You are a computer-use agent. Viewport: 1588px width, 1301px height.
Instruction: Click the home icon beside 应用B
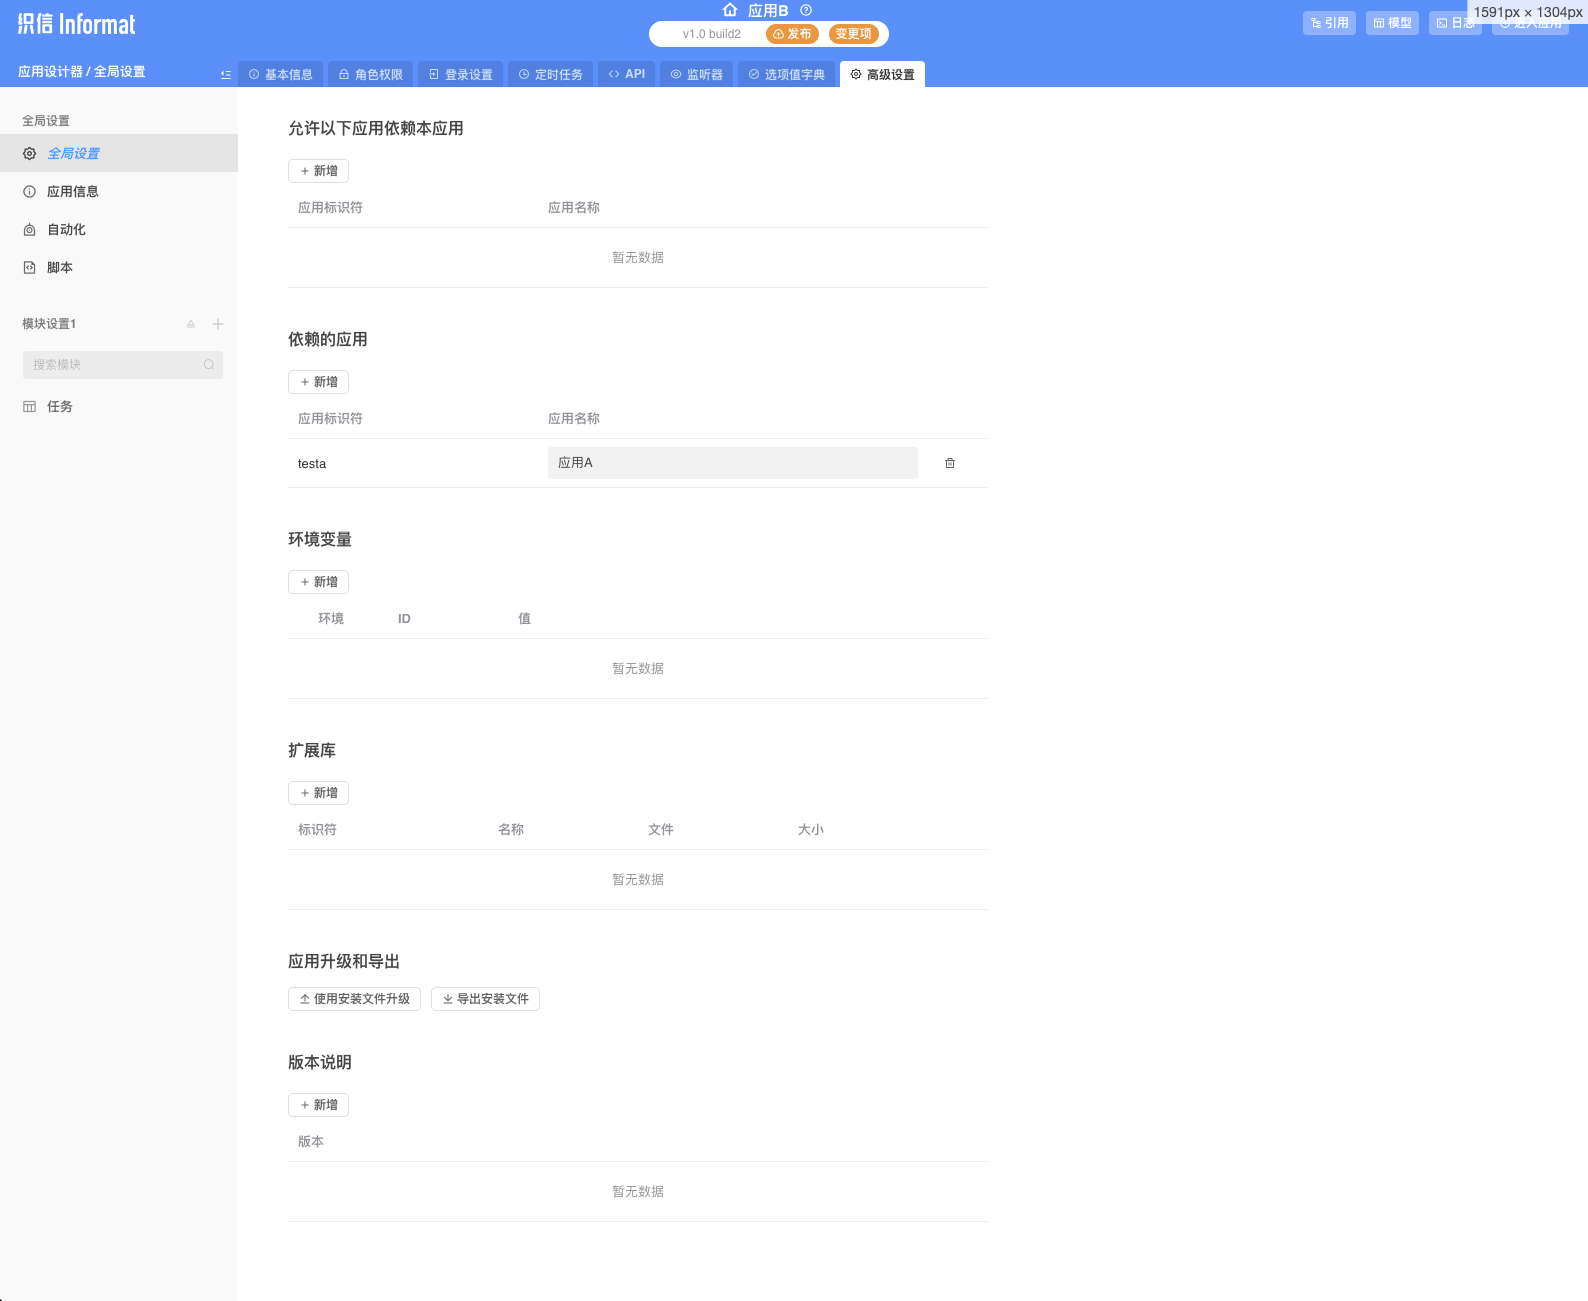coord(730,10)
